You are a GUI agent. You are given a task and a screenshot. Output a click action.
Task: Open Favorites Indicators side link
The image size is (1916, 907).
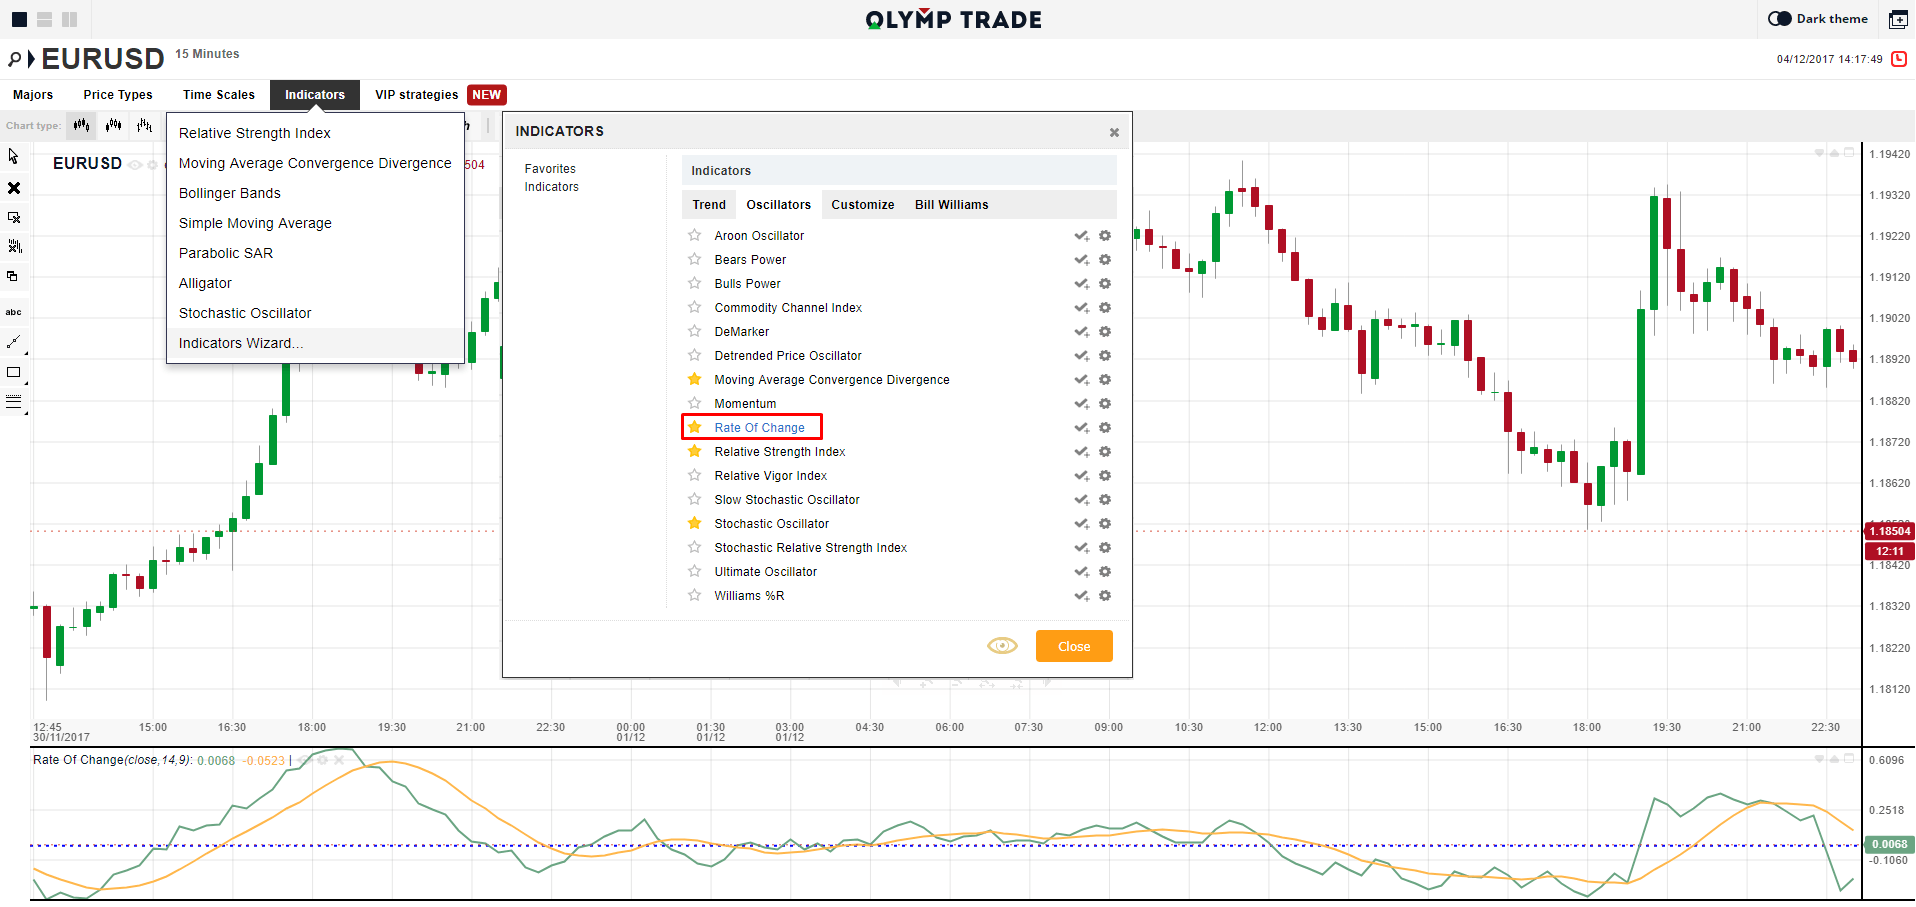(x=551, y=178)
